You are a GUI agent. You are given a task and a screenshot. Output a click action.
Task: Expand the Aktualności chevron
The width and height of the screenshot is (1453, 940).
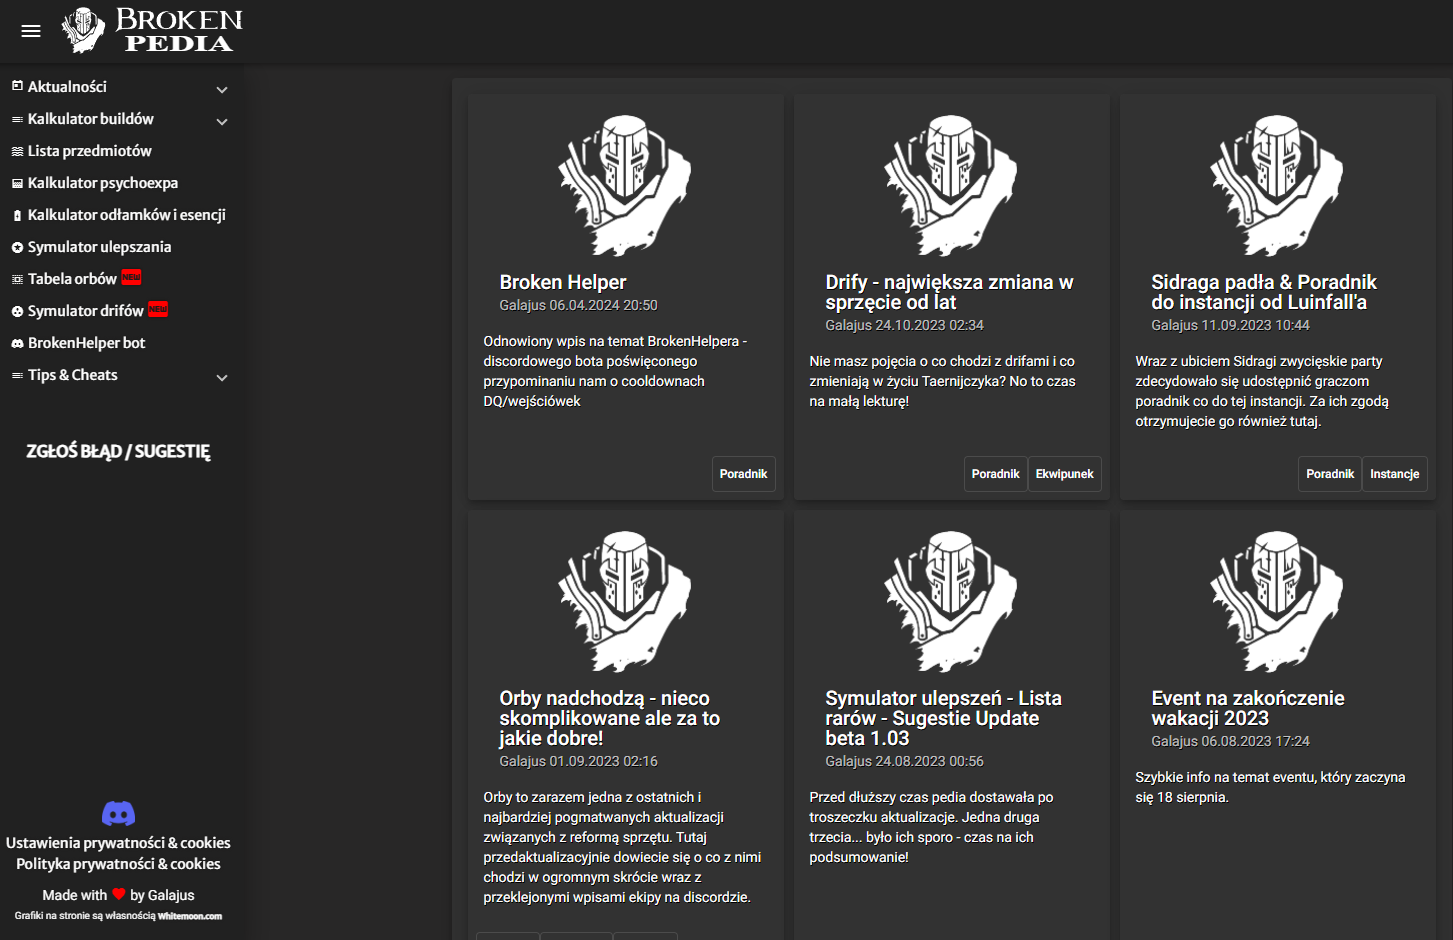tap(222, 89)
